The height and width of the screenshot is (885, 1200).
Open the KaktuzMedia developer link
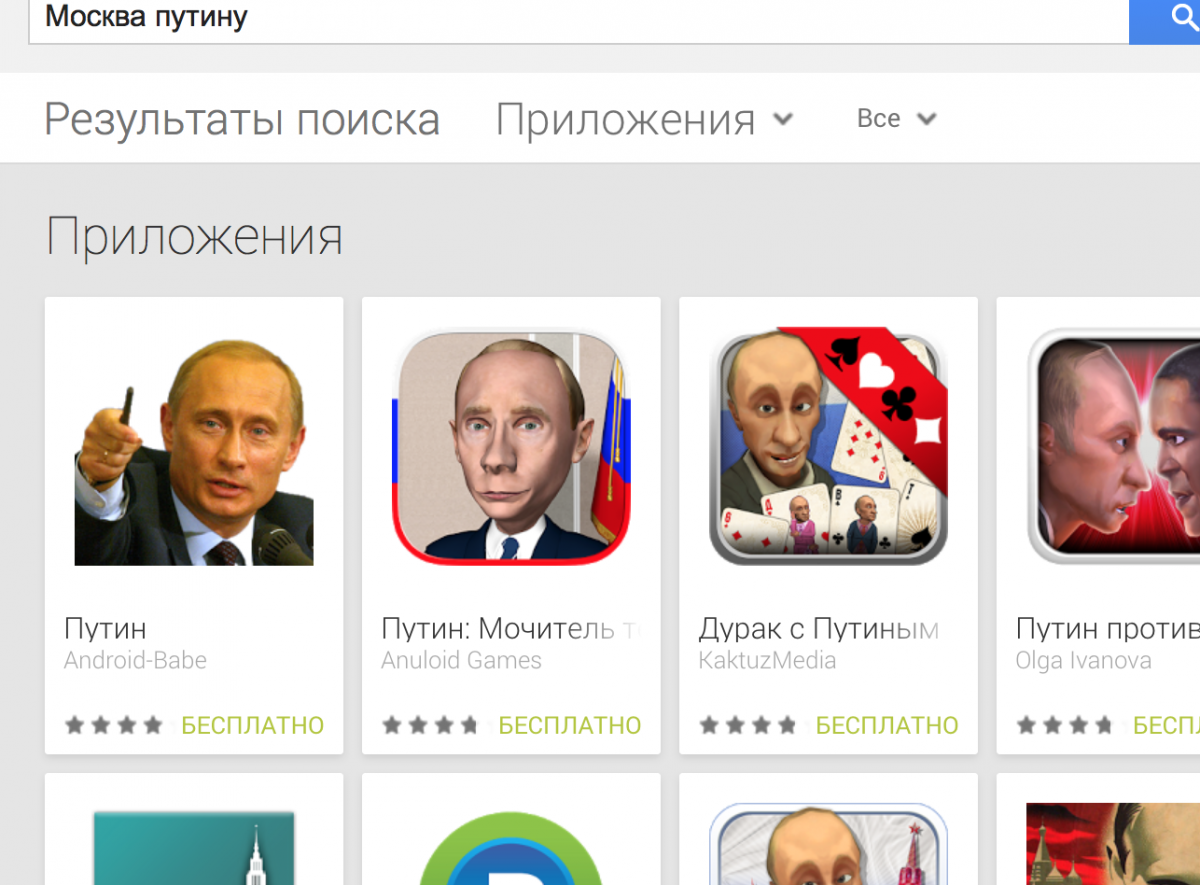pos(767,660)
